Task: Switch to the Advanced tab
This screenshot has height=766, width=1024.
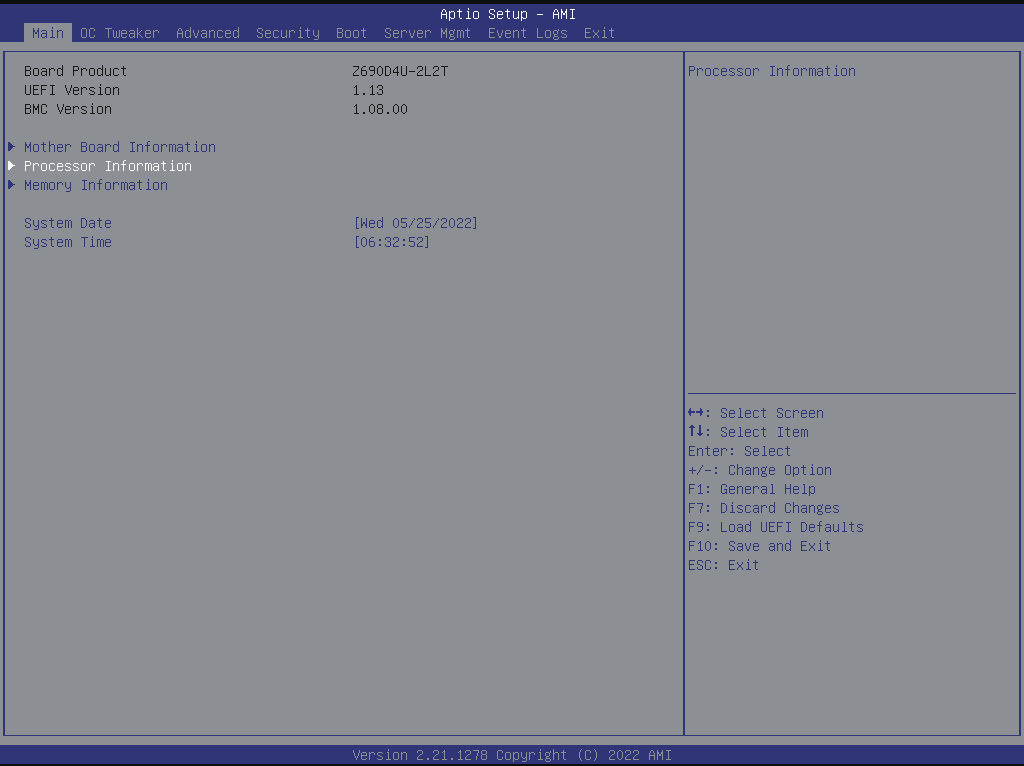Action: (x=207, y=33)
